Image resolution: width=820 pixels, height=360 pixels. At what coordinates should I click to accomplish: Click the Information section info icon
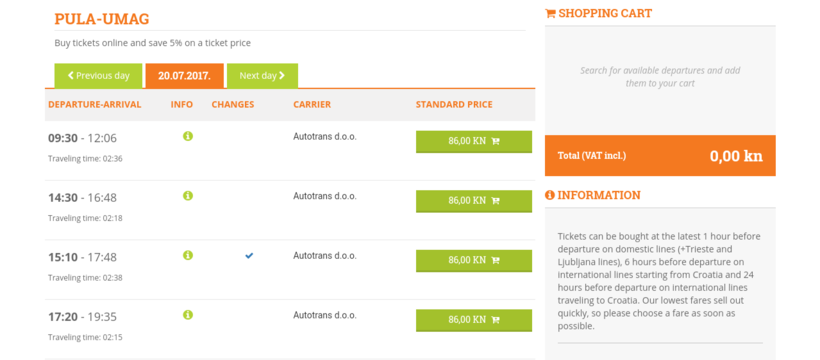[550, 195]
